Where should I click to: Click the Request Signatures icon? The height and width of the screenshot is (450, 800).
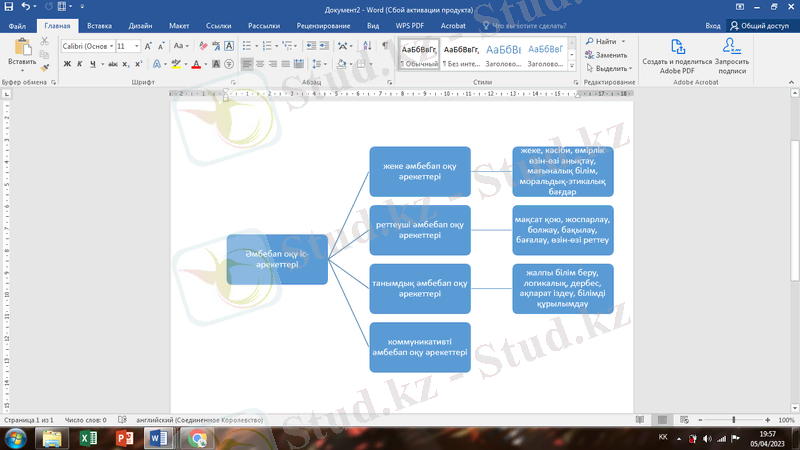coord(731,46)
